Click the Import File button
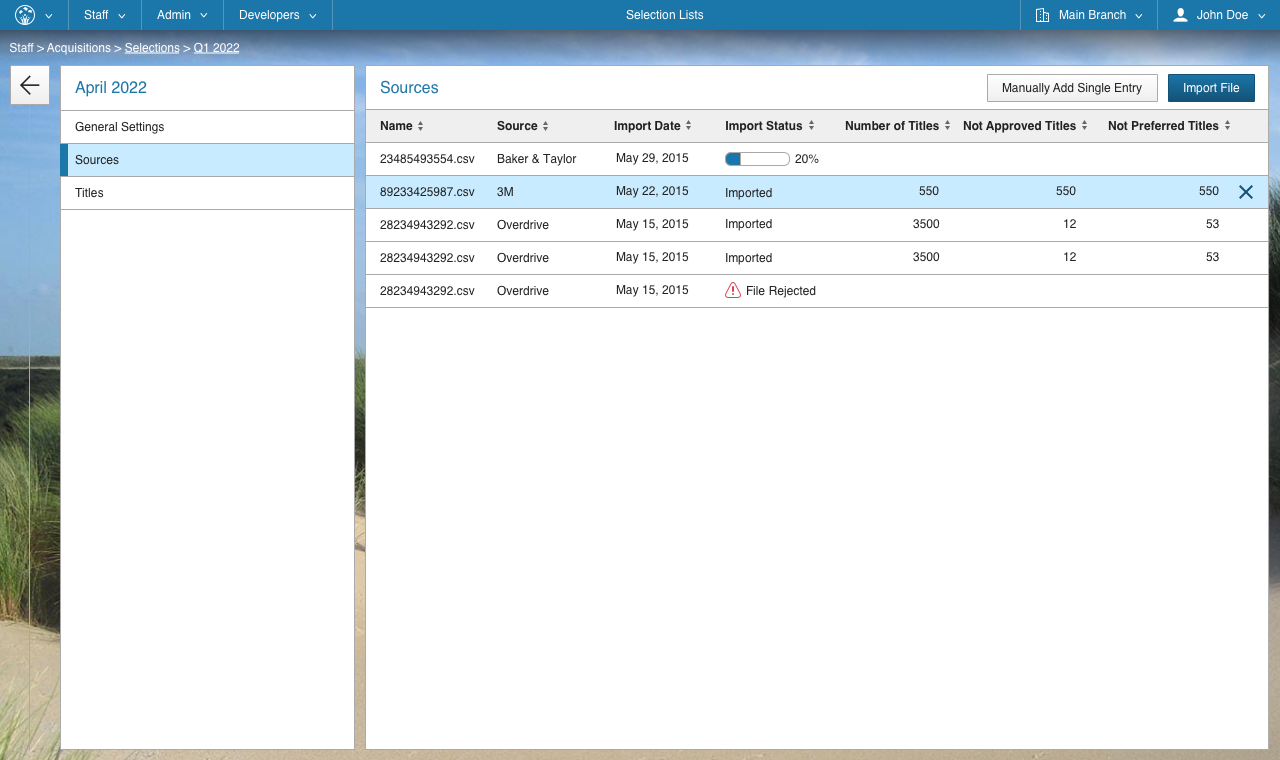Screen dimensions: 1280x760 (1210, 88)
